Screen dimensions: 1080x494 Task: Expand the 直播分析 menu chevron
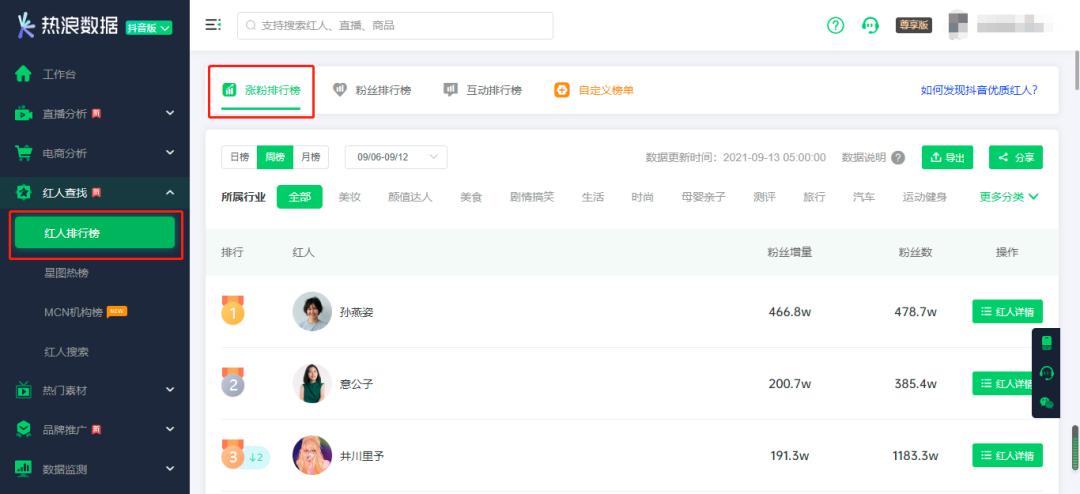pyautogui.click(x=170, y=113)
